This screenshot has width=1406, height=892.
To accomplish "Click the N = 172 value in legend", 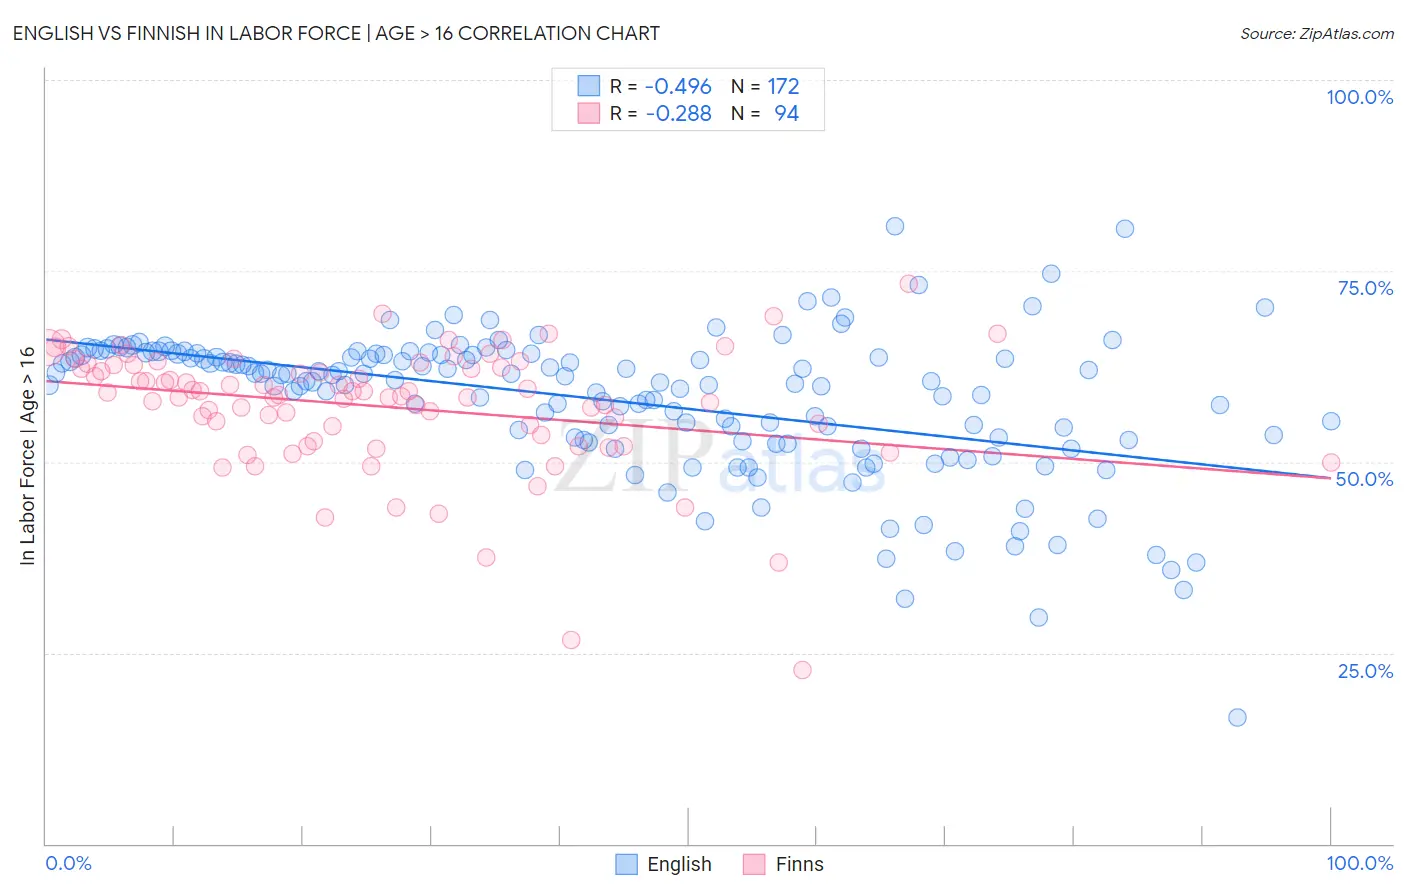I will point(765,86).
